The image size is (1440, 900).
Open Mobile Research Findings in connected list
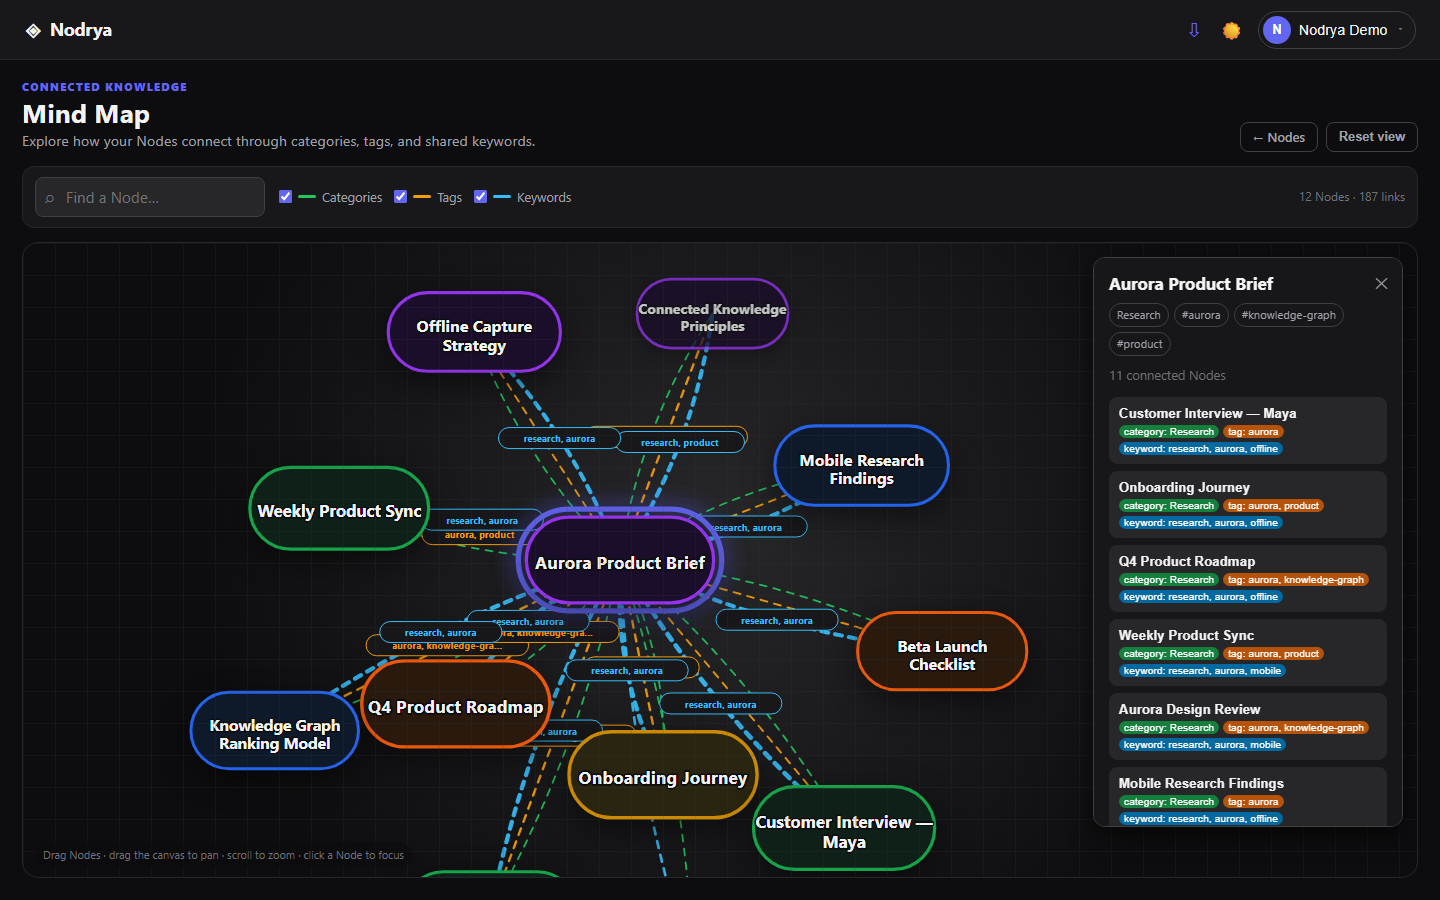1247,797
